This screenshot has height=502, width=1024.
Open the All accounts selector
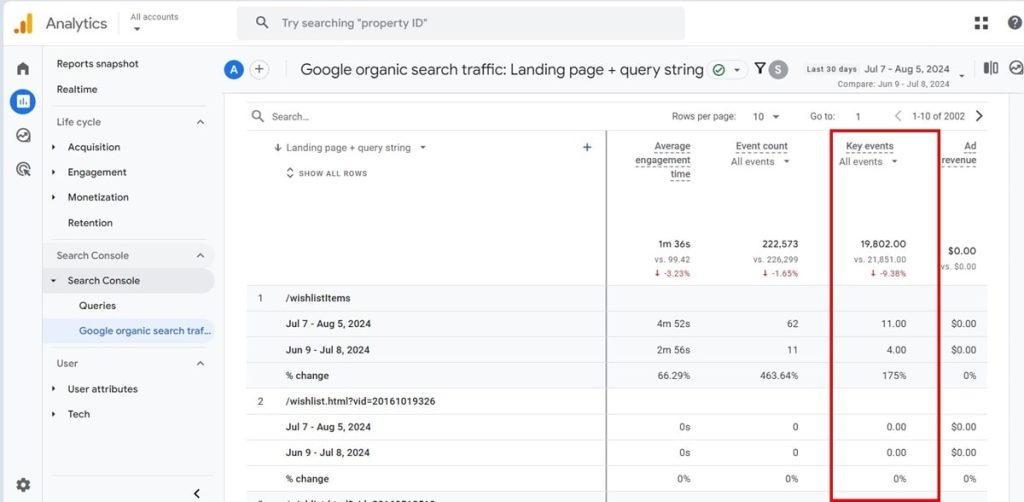pos(154,22)
